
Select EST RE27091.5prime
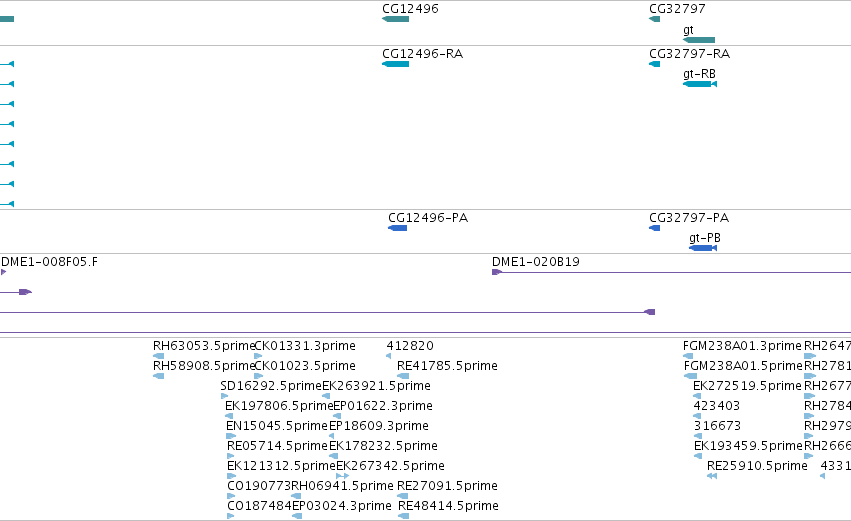[x=447, y=486]
